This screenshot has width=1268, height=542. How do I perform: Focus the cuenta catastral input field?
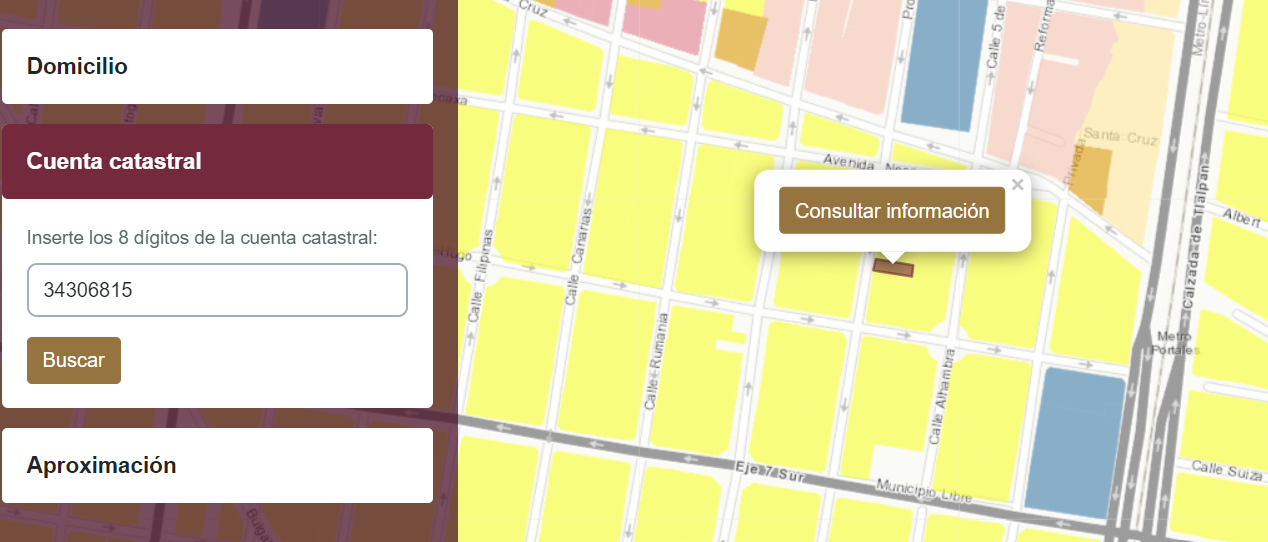[x=217, y=290]
